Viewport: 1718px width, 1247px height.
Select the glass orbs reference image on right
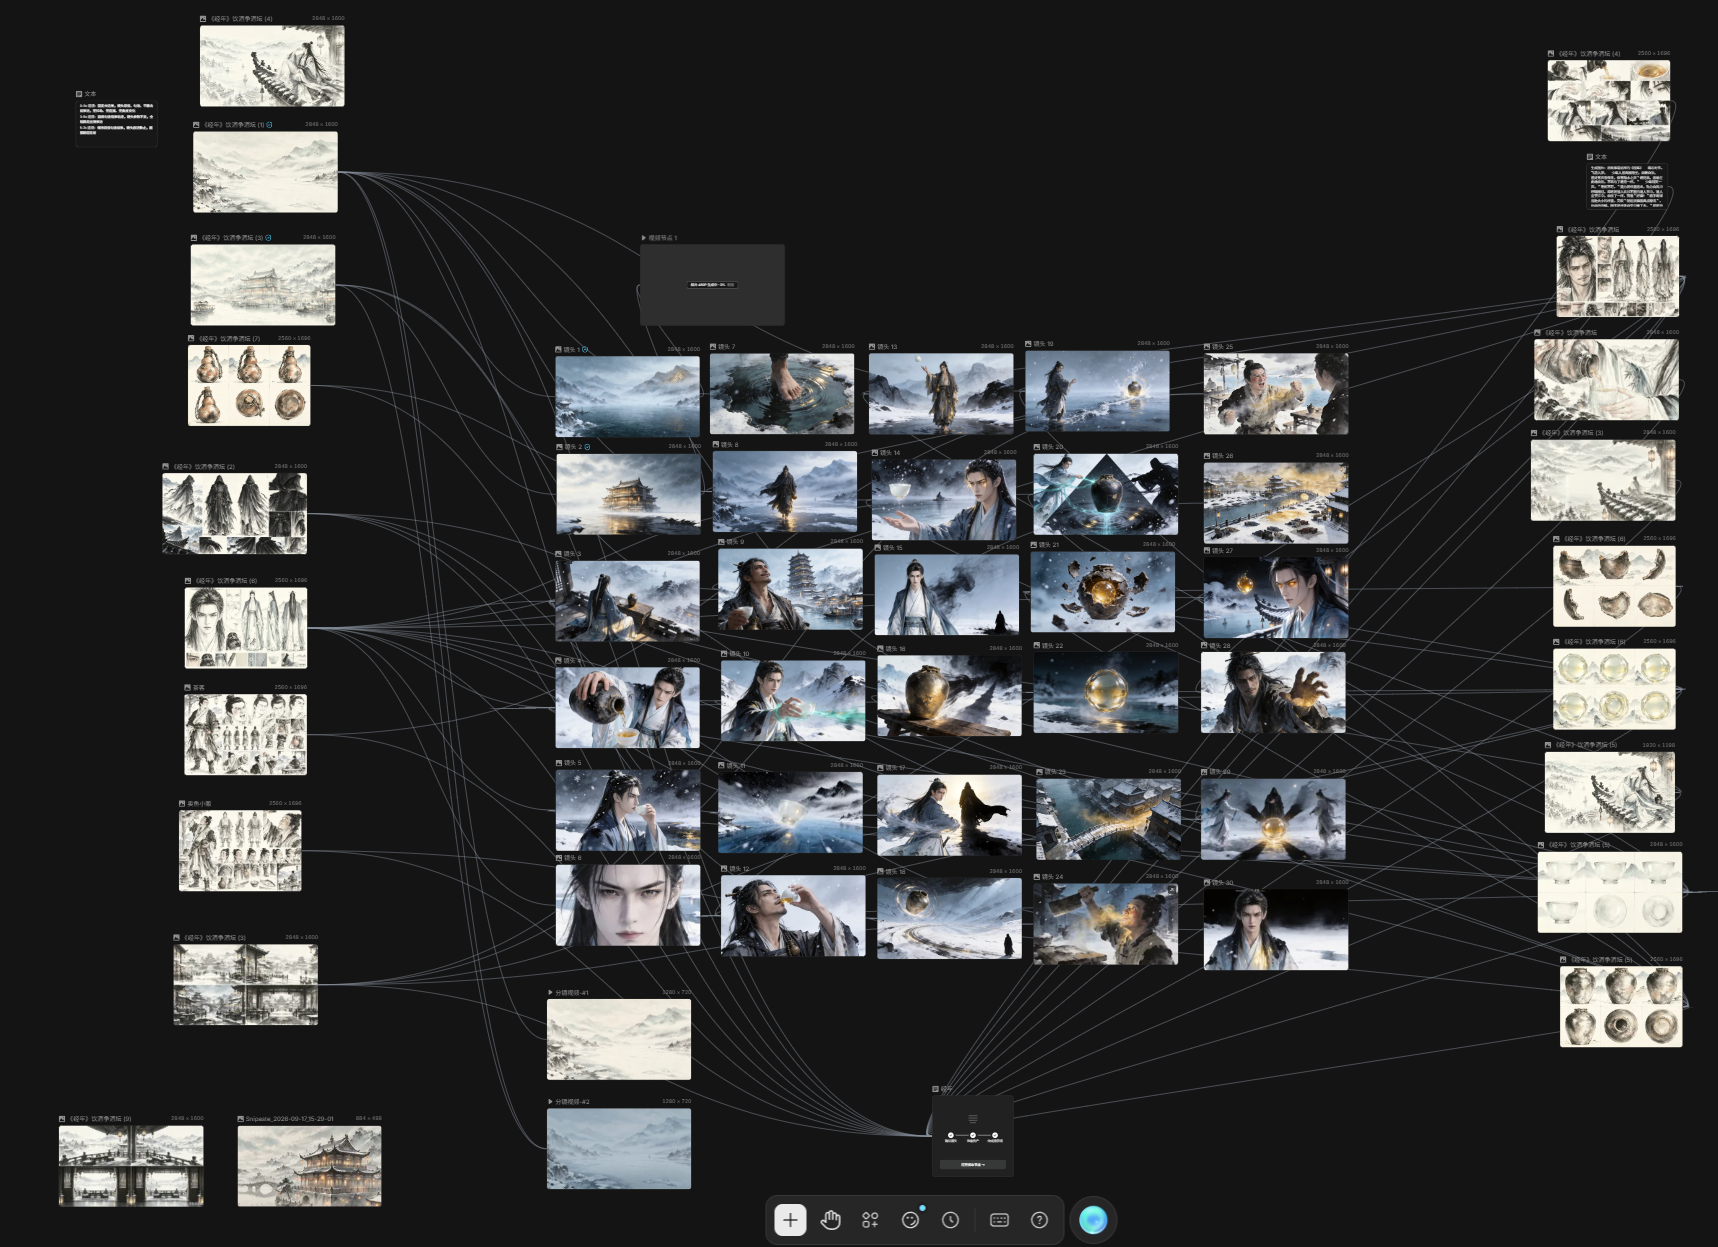click(1614, 689)
